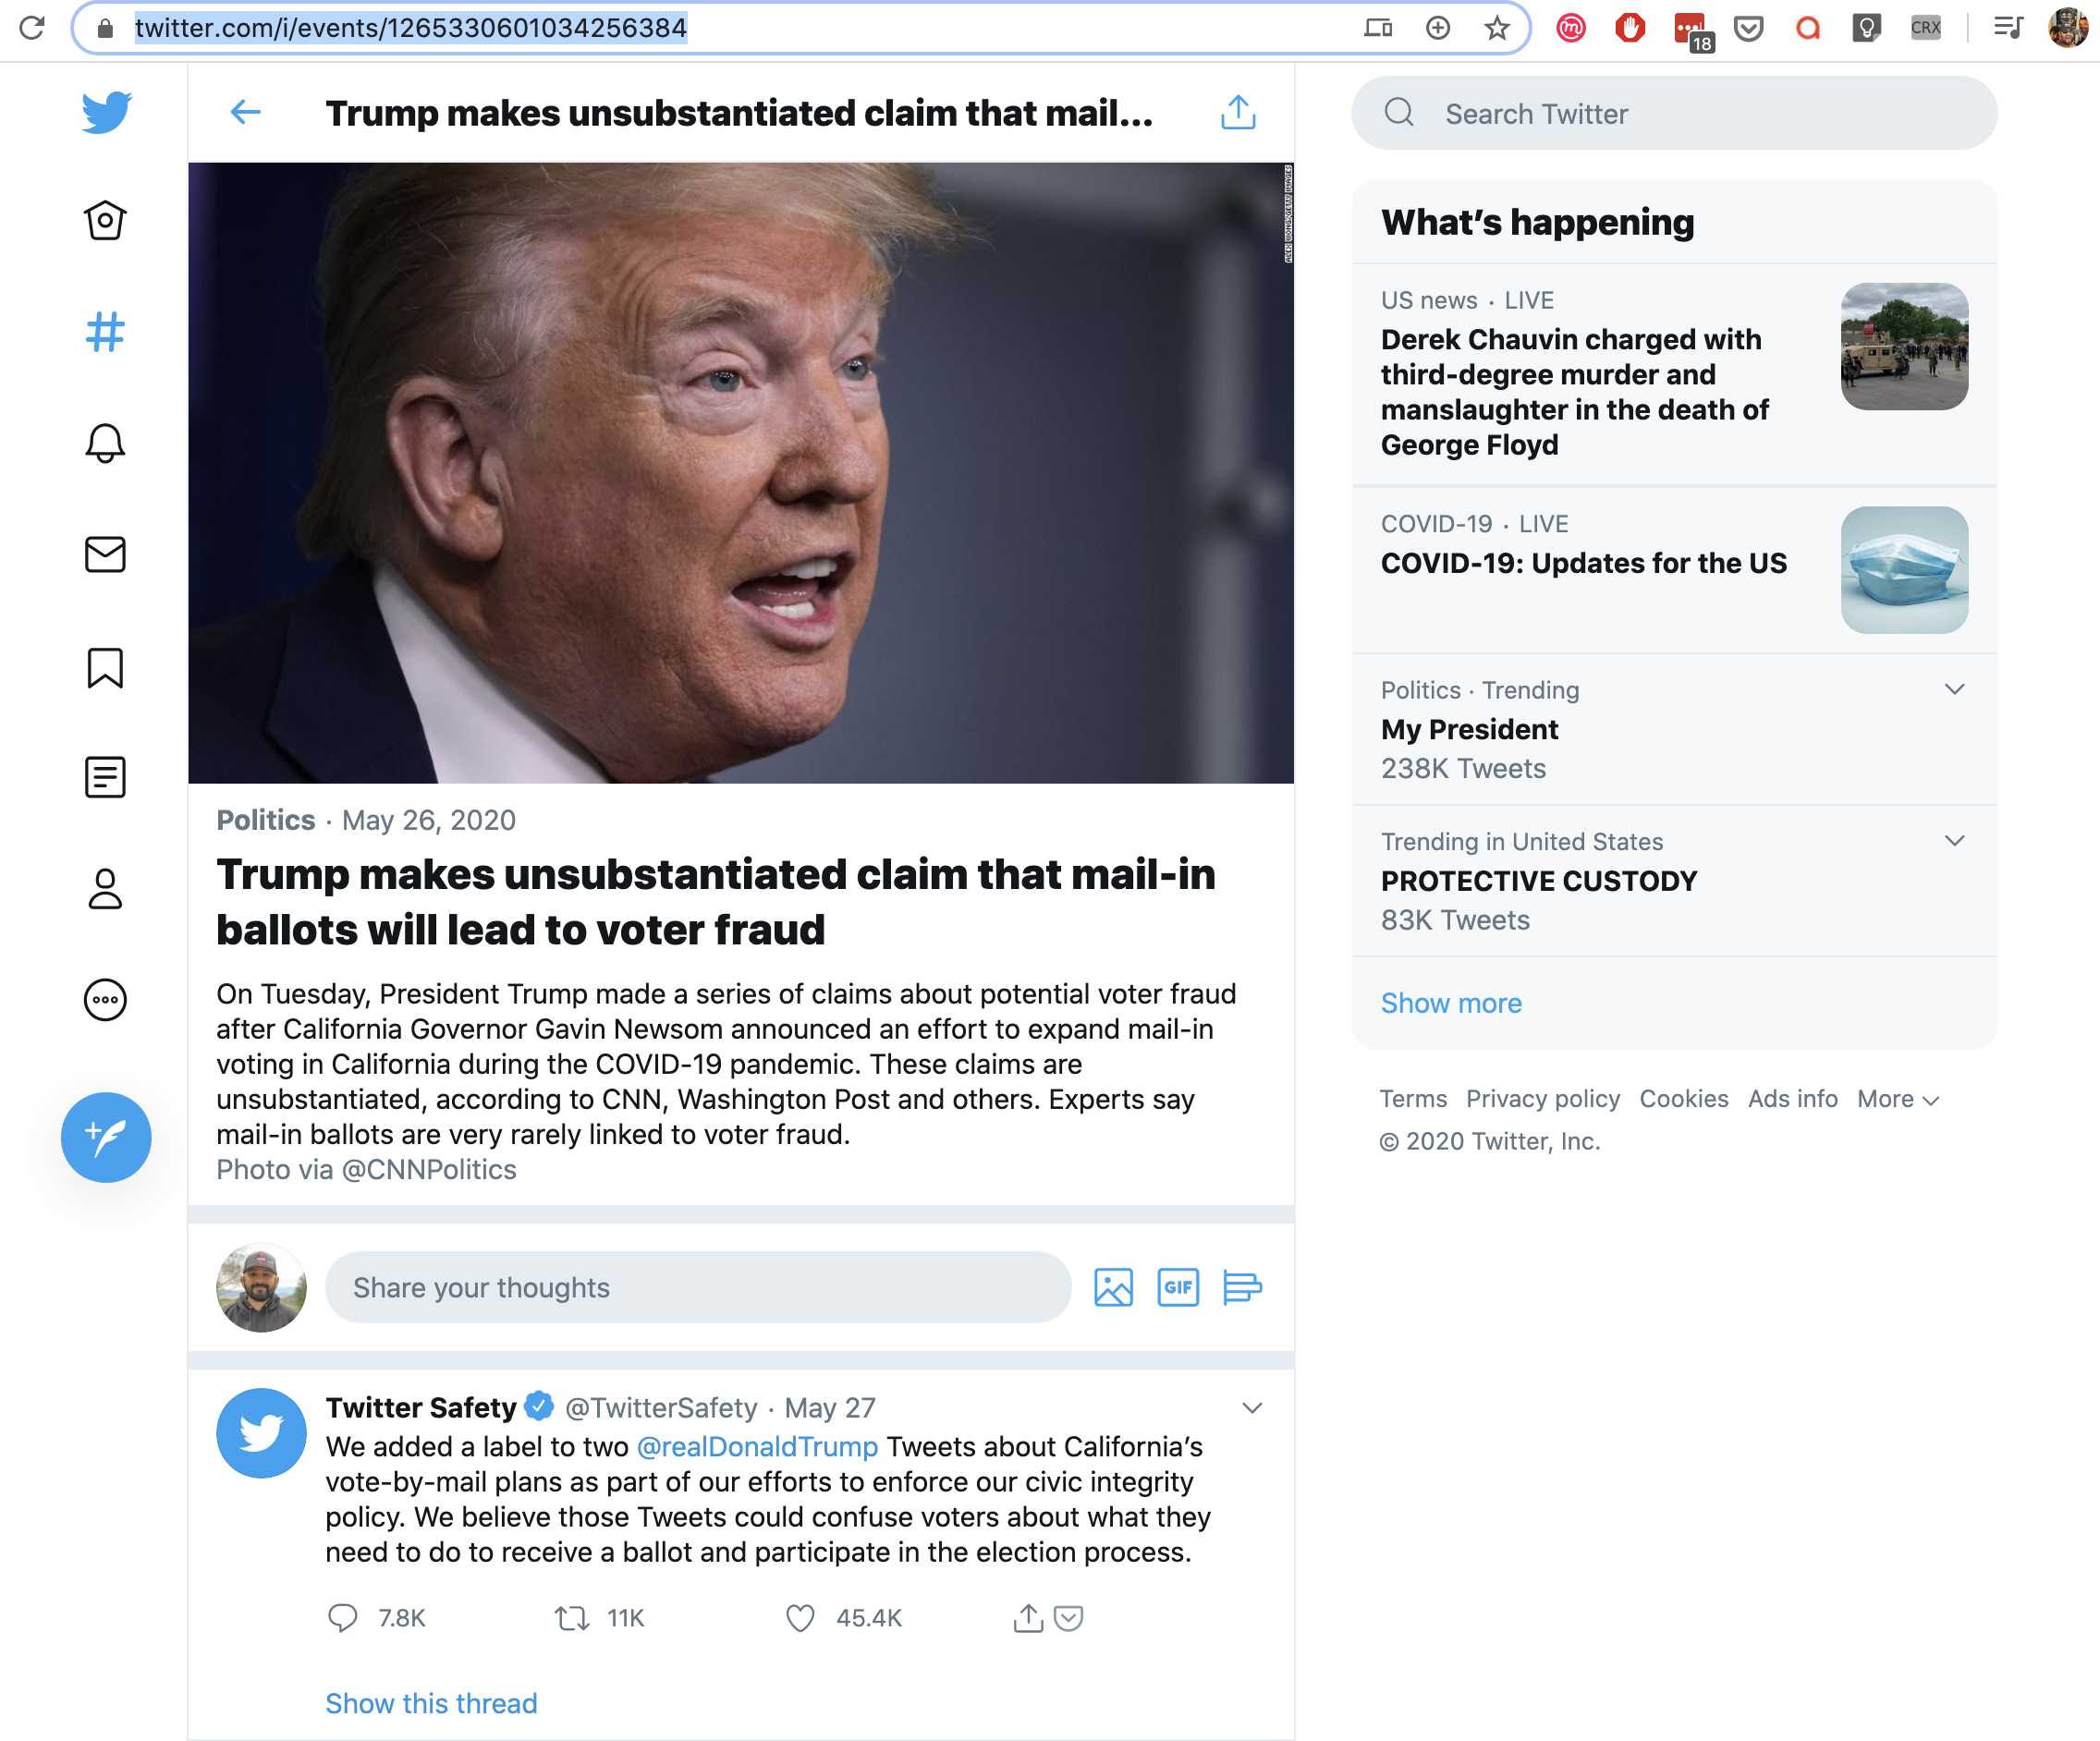Open the Lists icon in sidebar

tap(105, 777)
